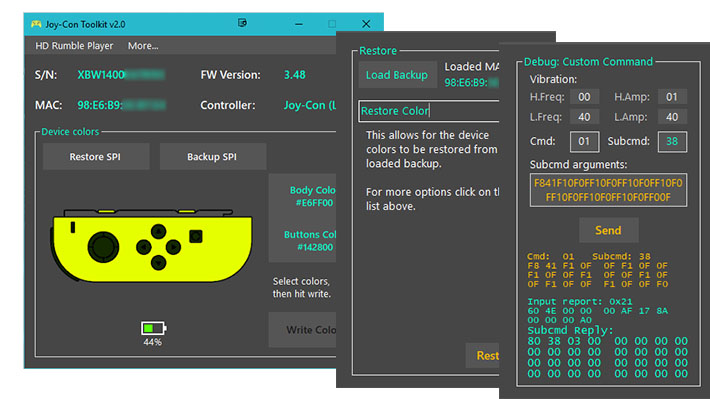The height and width of the screenshot is (399, 710).
Task: Open the More... menu
Action: click(x=143, y=46)
